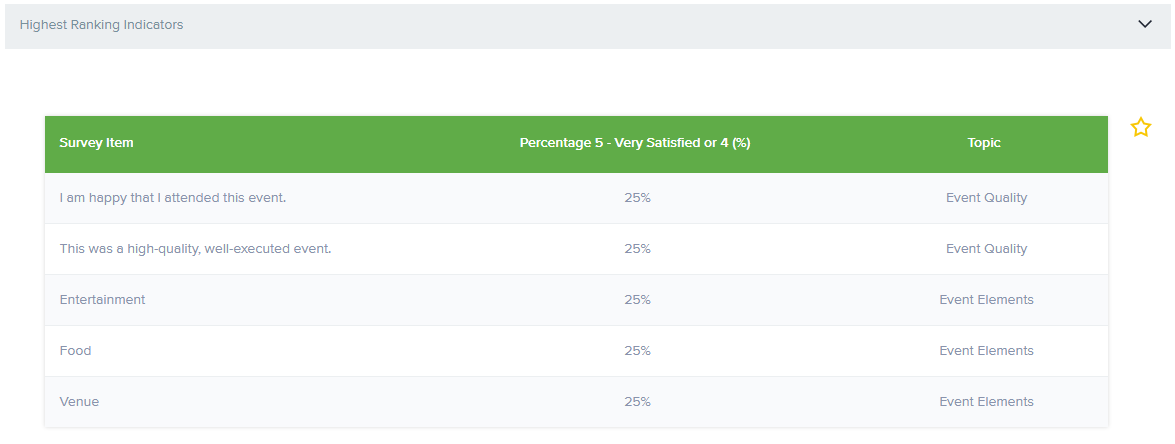Click the Food survey item

click(x=75, y=351)
